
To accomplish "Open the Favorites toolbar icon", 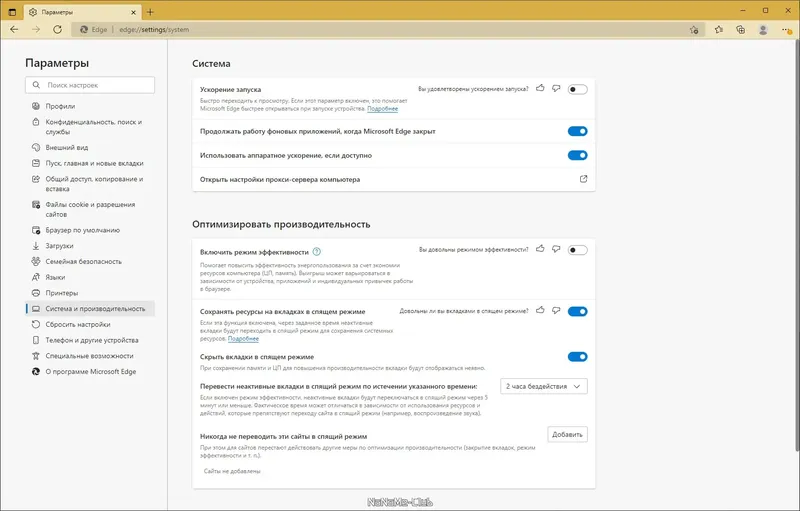I will [719, 30].
